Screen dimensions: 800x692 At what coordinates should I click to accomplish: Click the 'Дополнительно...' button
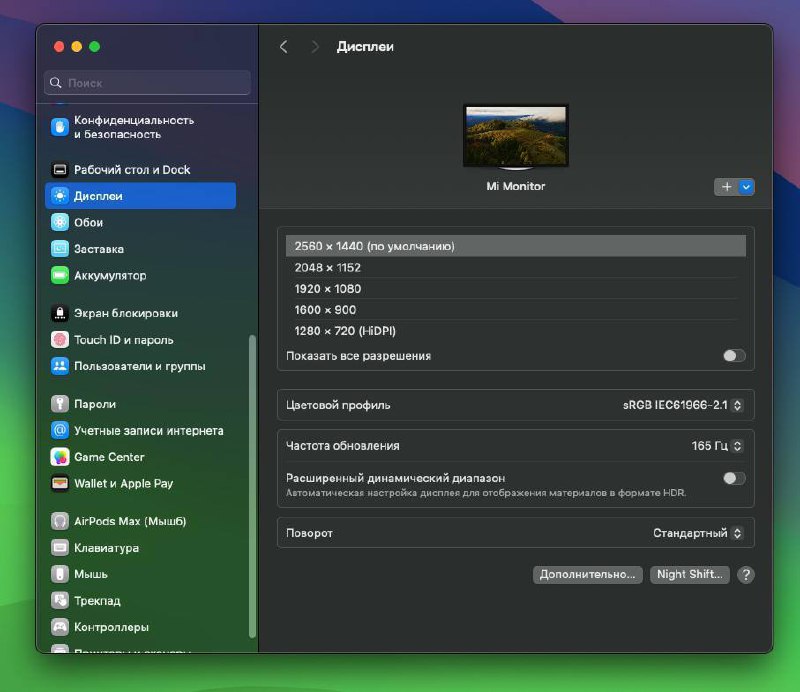(x=587, y=575)
